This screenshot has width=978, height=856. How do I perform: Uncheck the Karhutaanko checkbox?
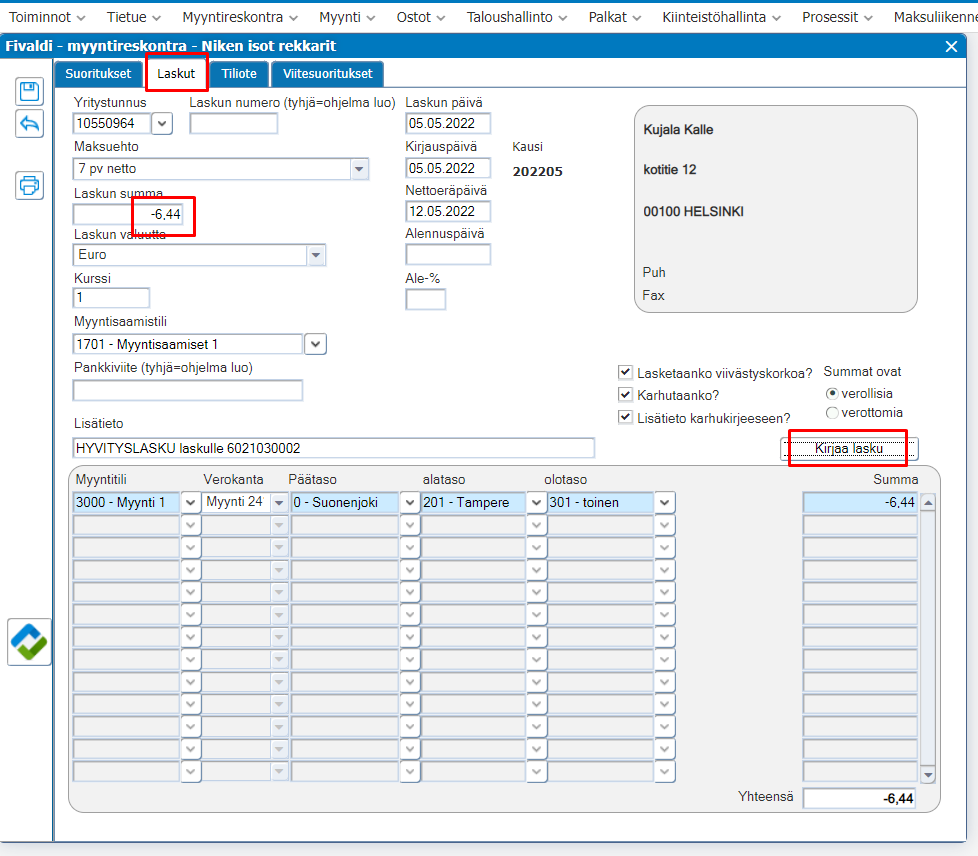click(625, 394)
